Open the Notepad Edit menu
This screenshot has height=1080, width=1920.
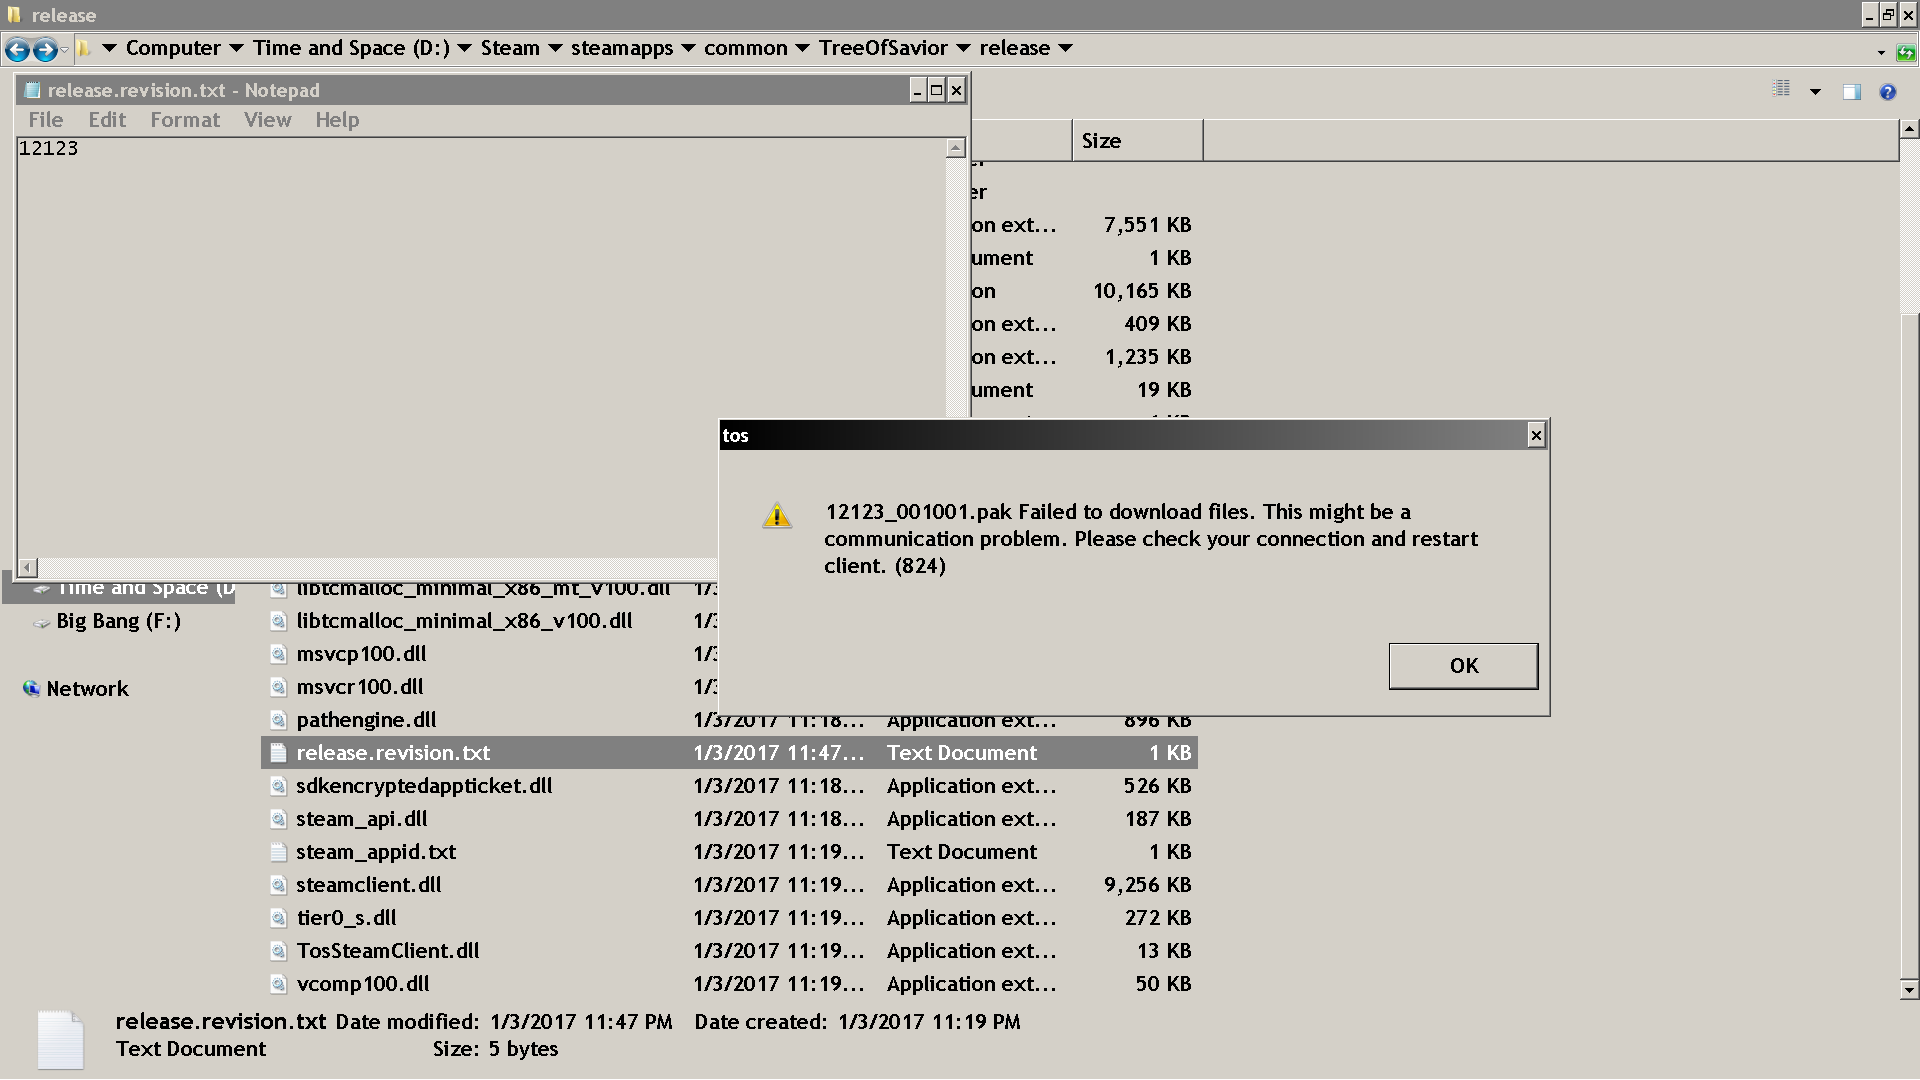coord(107,120)
